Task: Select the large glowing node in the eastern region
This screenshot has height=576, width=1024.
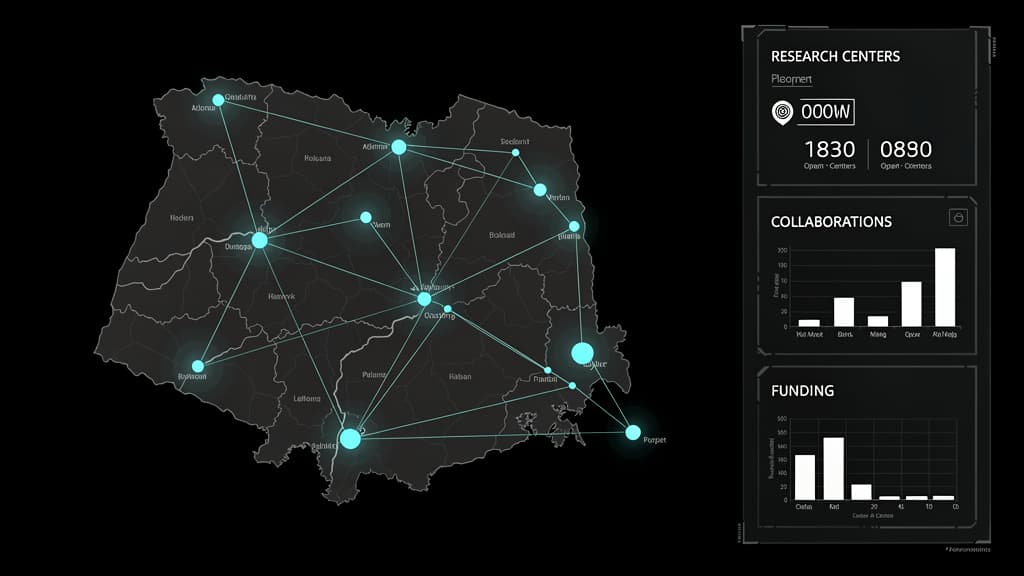Action: click(582, 353)
